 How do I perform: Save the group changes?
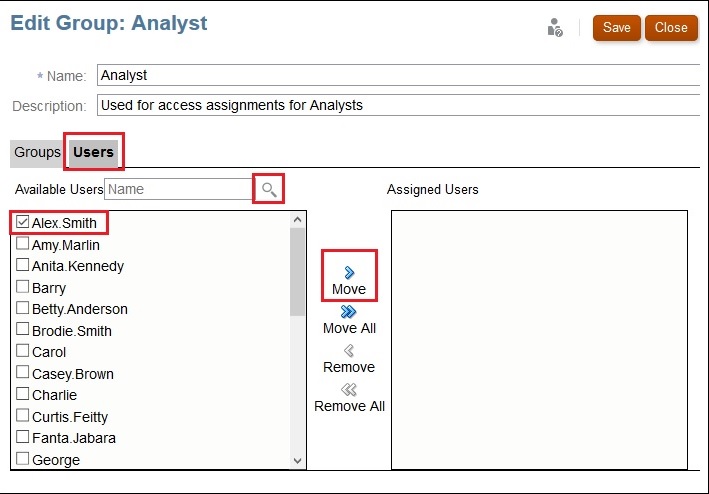tap(617, 28)
